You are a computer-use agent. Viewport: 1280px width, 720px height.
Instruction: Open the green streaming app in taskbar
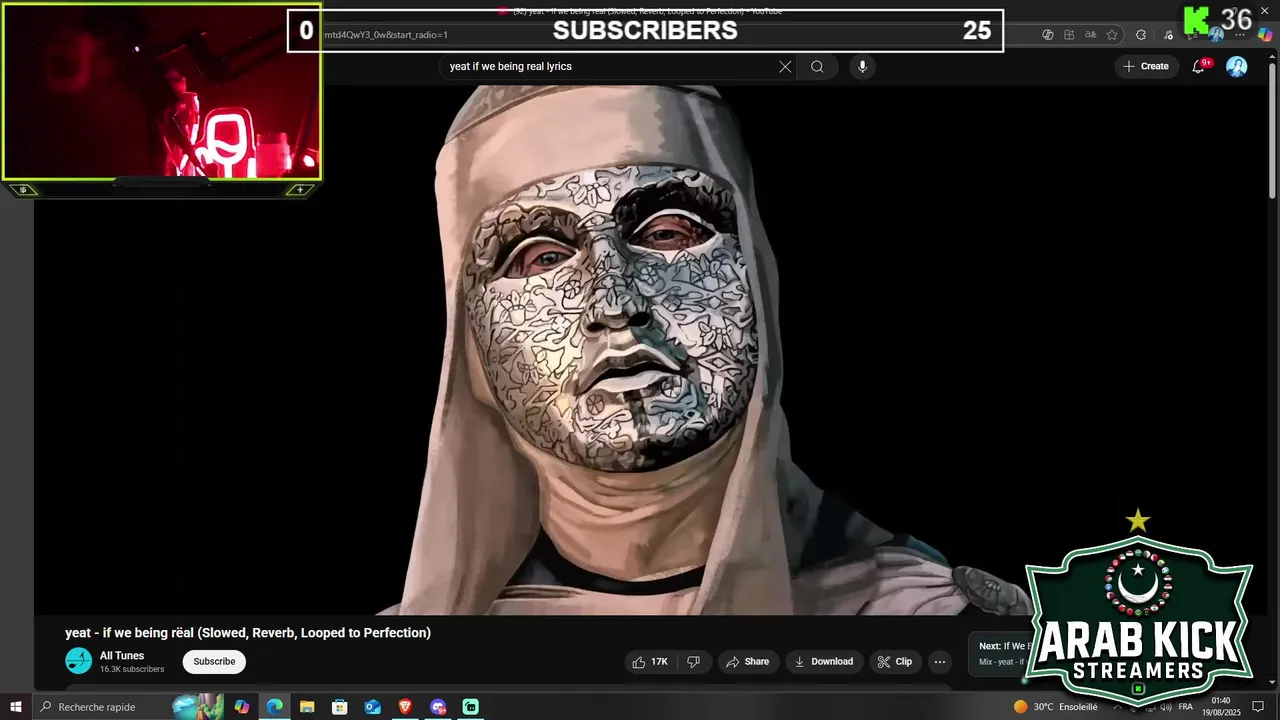click(470, 707)
